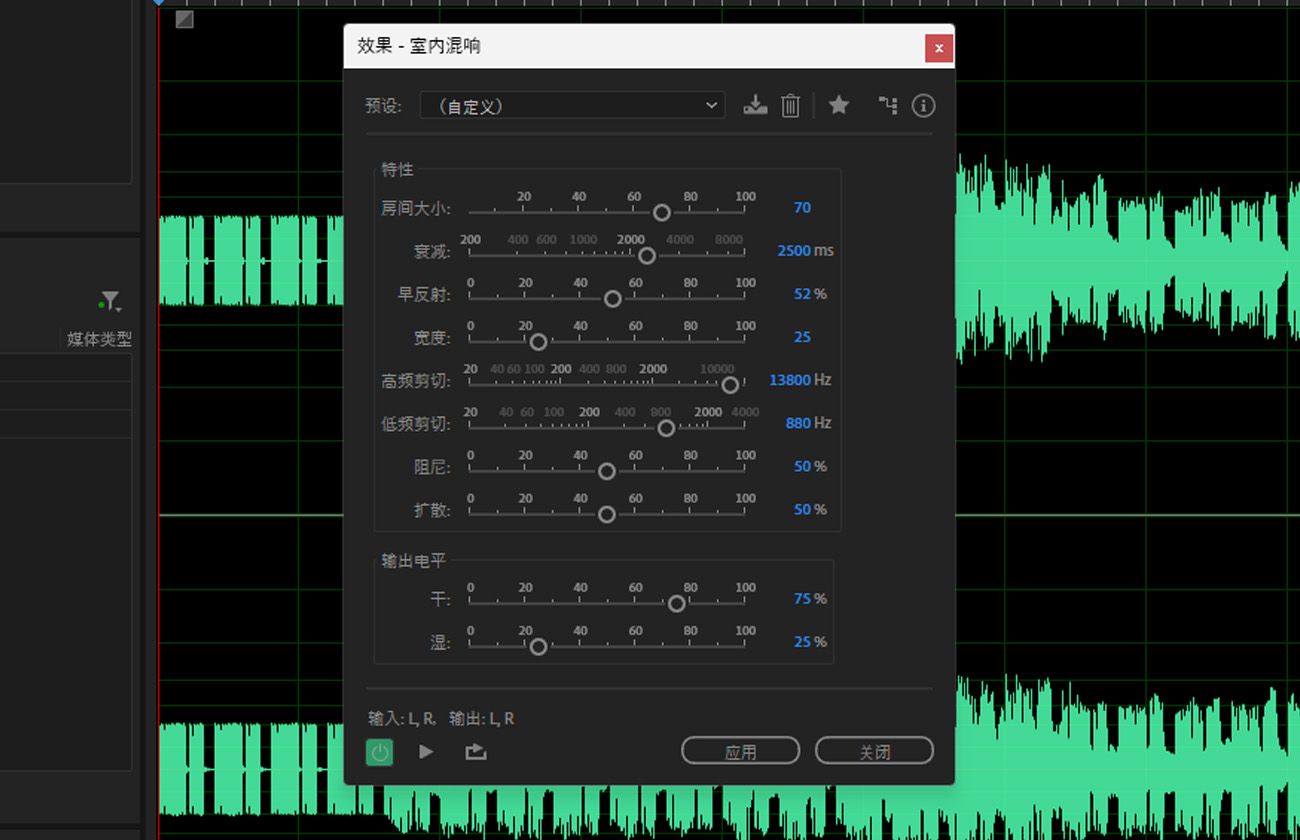The height and width of the screenshot is (840, 1300).
Task: Delete the selected preset
Action: coord(790,105)
